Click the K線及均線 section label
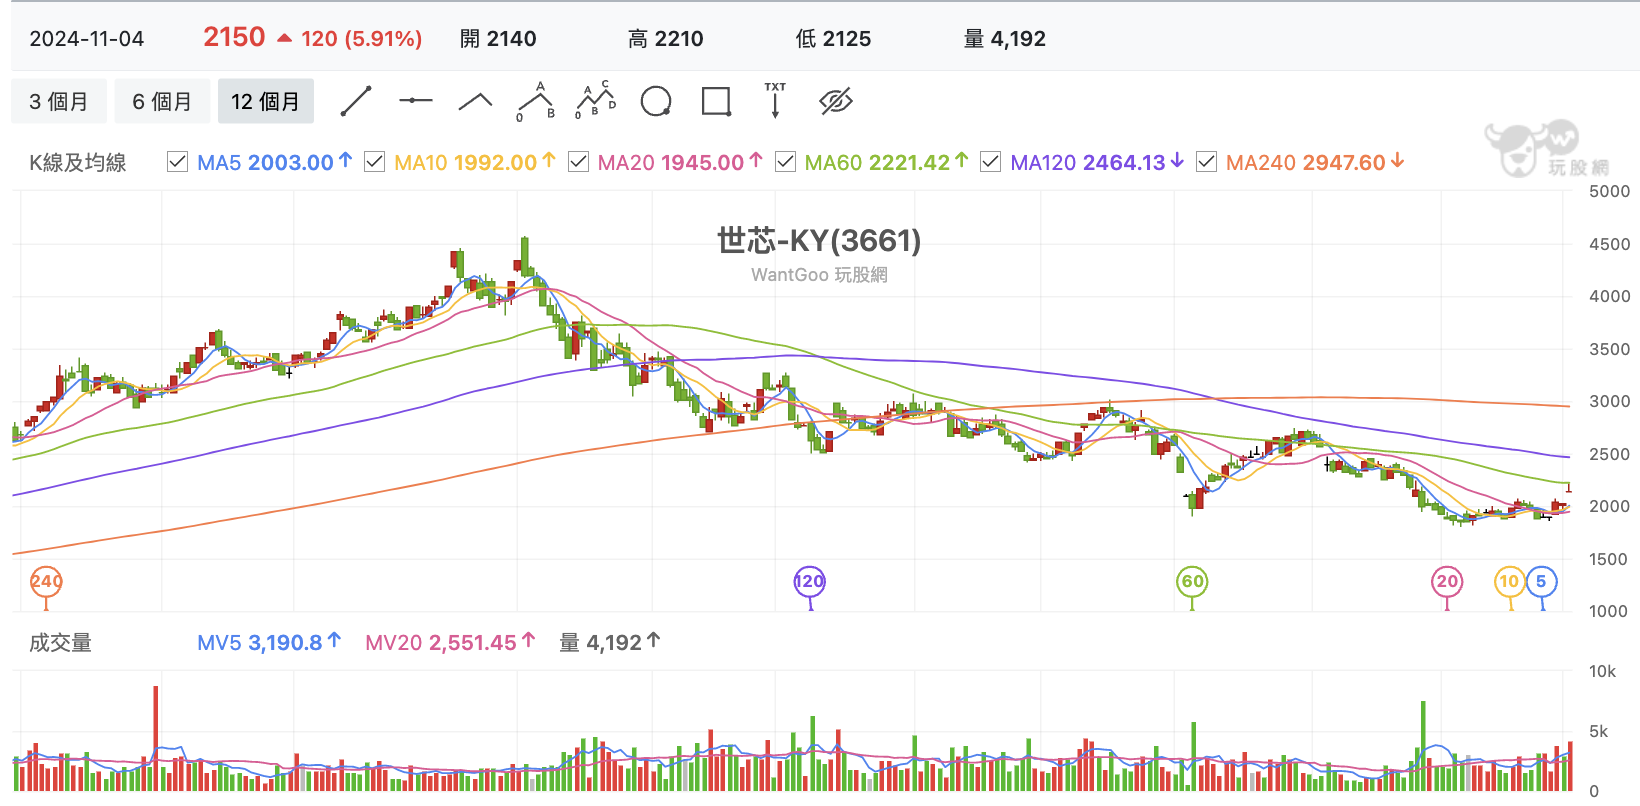The width and height of the screenshot is (1640, 806). coord(78,162)
